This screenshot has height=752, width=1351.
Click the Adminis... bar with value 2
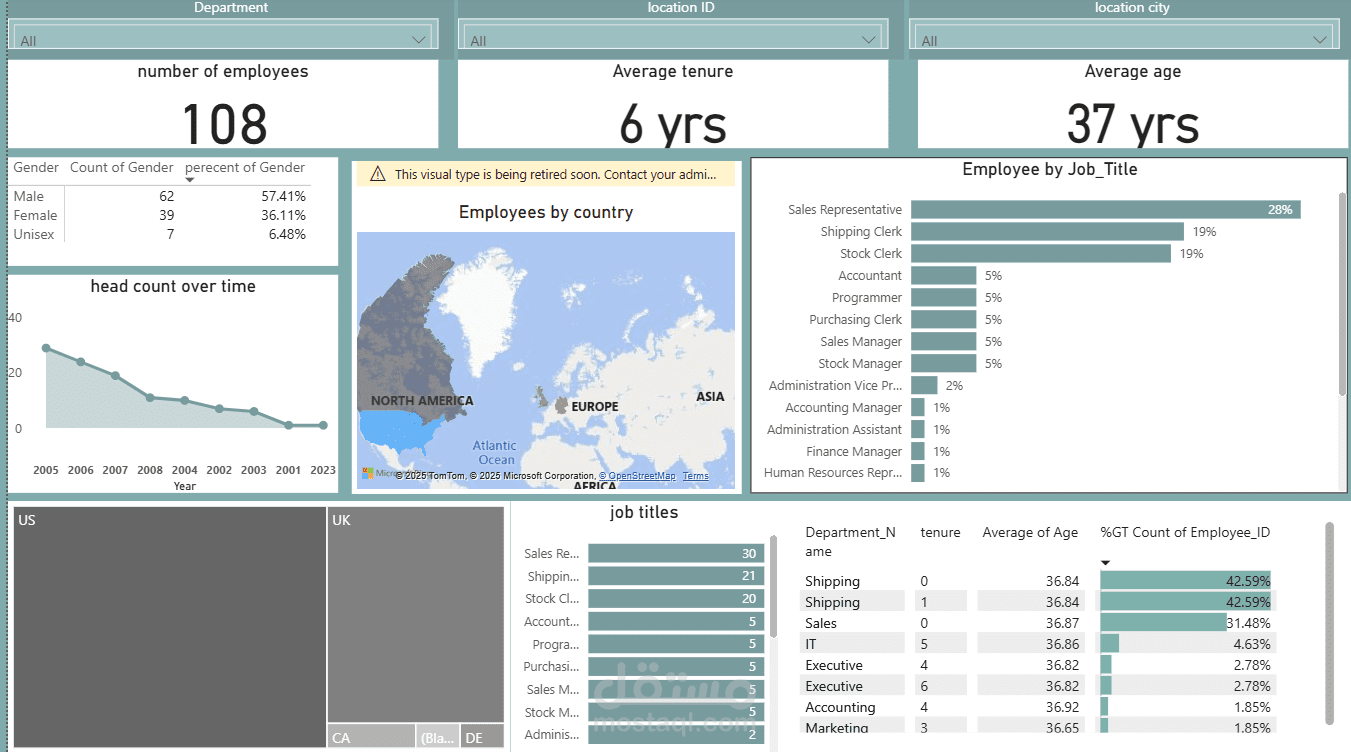click(676, 735)
